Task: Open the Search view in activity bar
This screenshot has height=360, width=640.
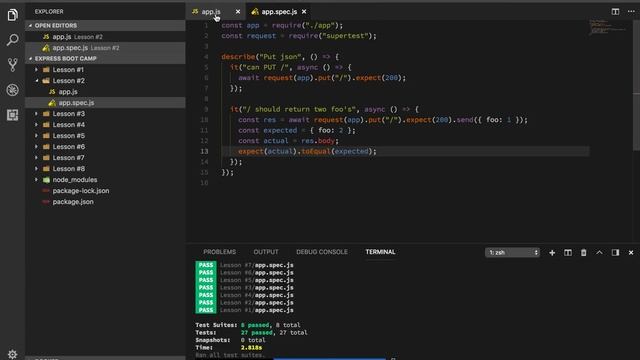Action: (x=12, y=40)
